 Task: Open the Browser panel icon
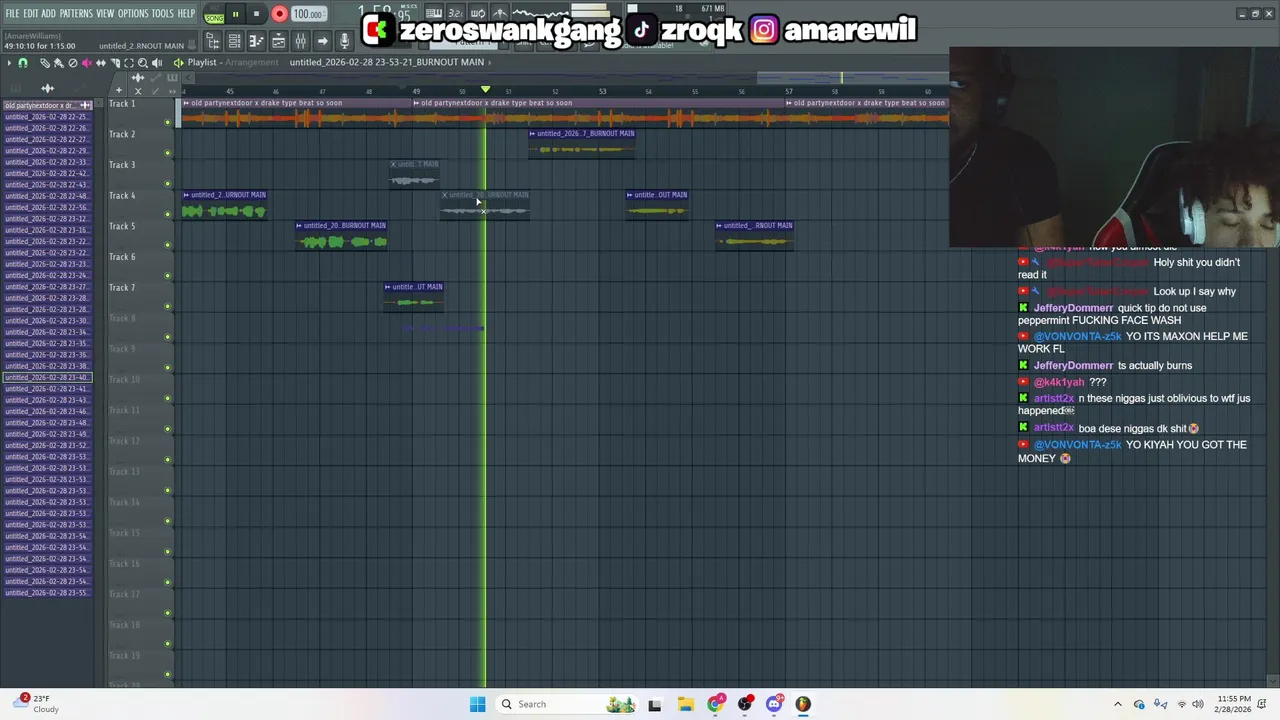coord(212,41)
